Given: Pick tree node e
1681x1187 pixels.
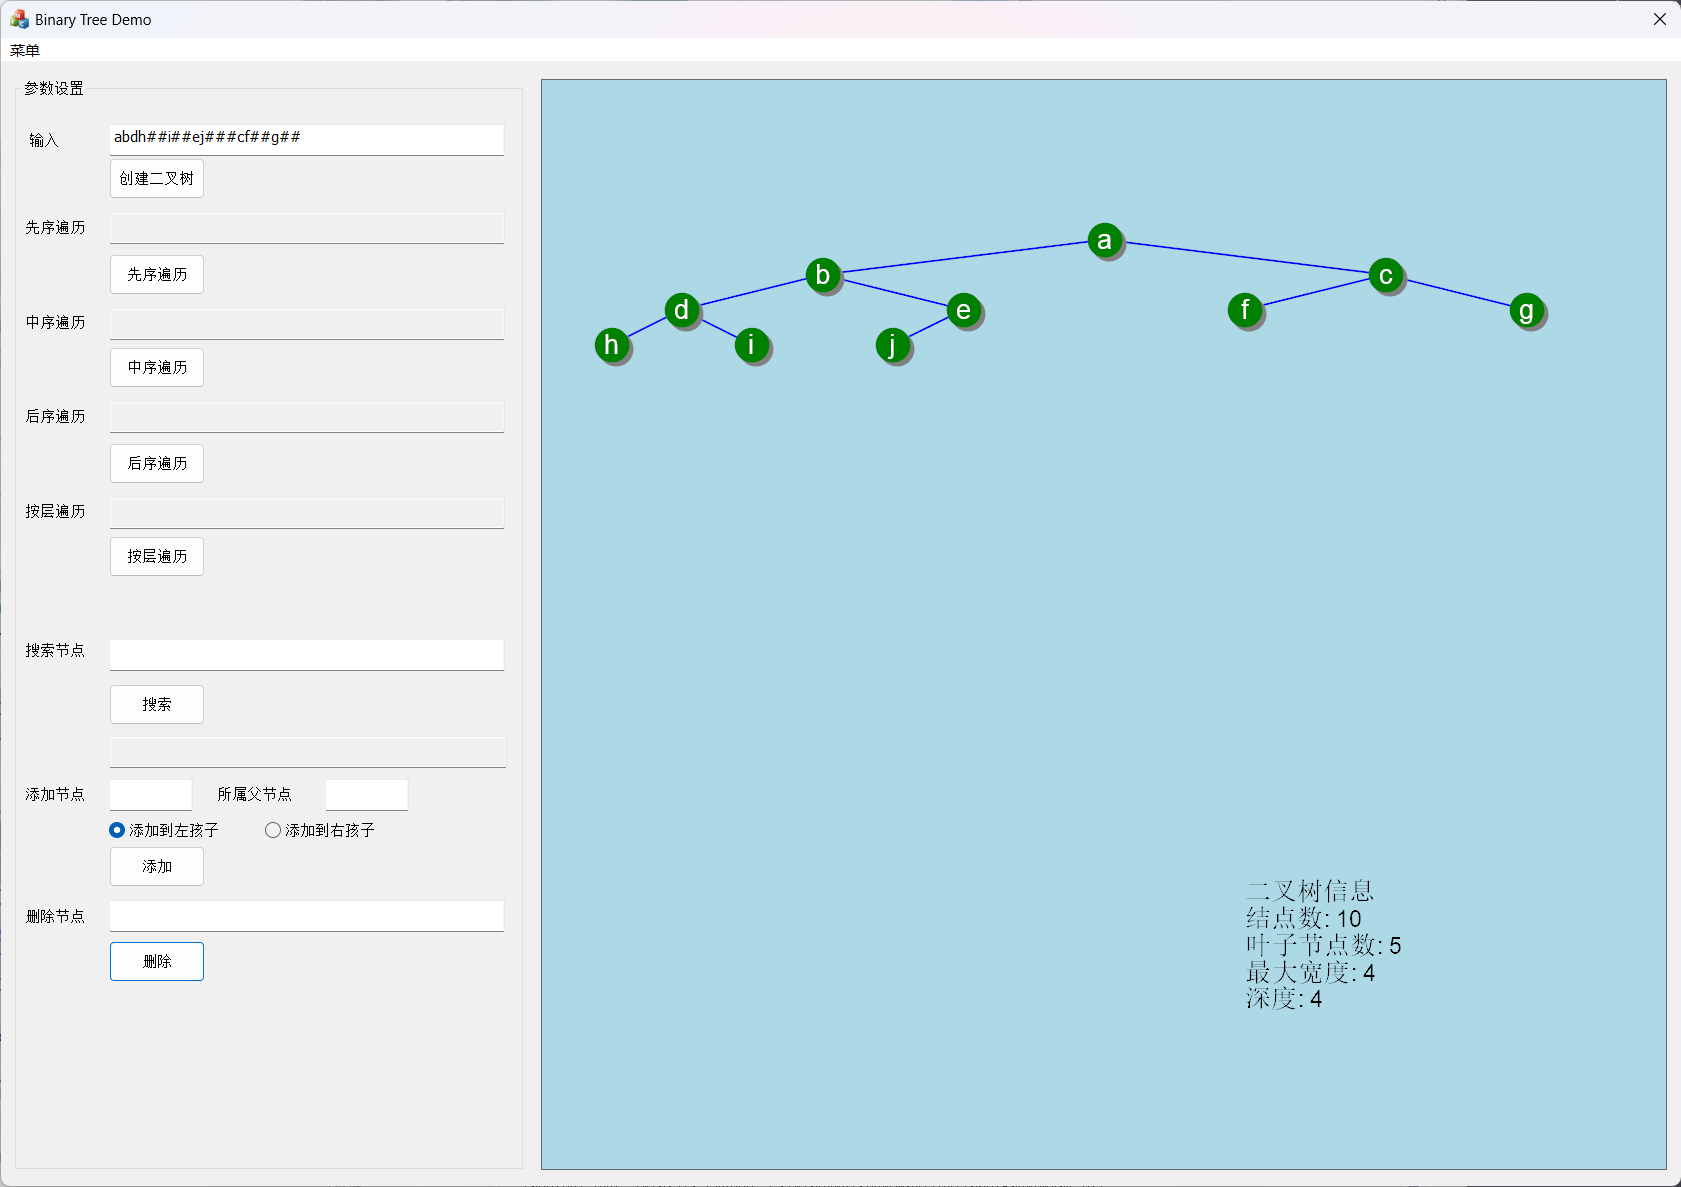Looking at the screenshot, I should (x=964, y=310).
